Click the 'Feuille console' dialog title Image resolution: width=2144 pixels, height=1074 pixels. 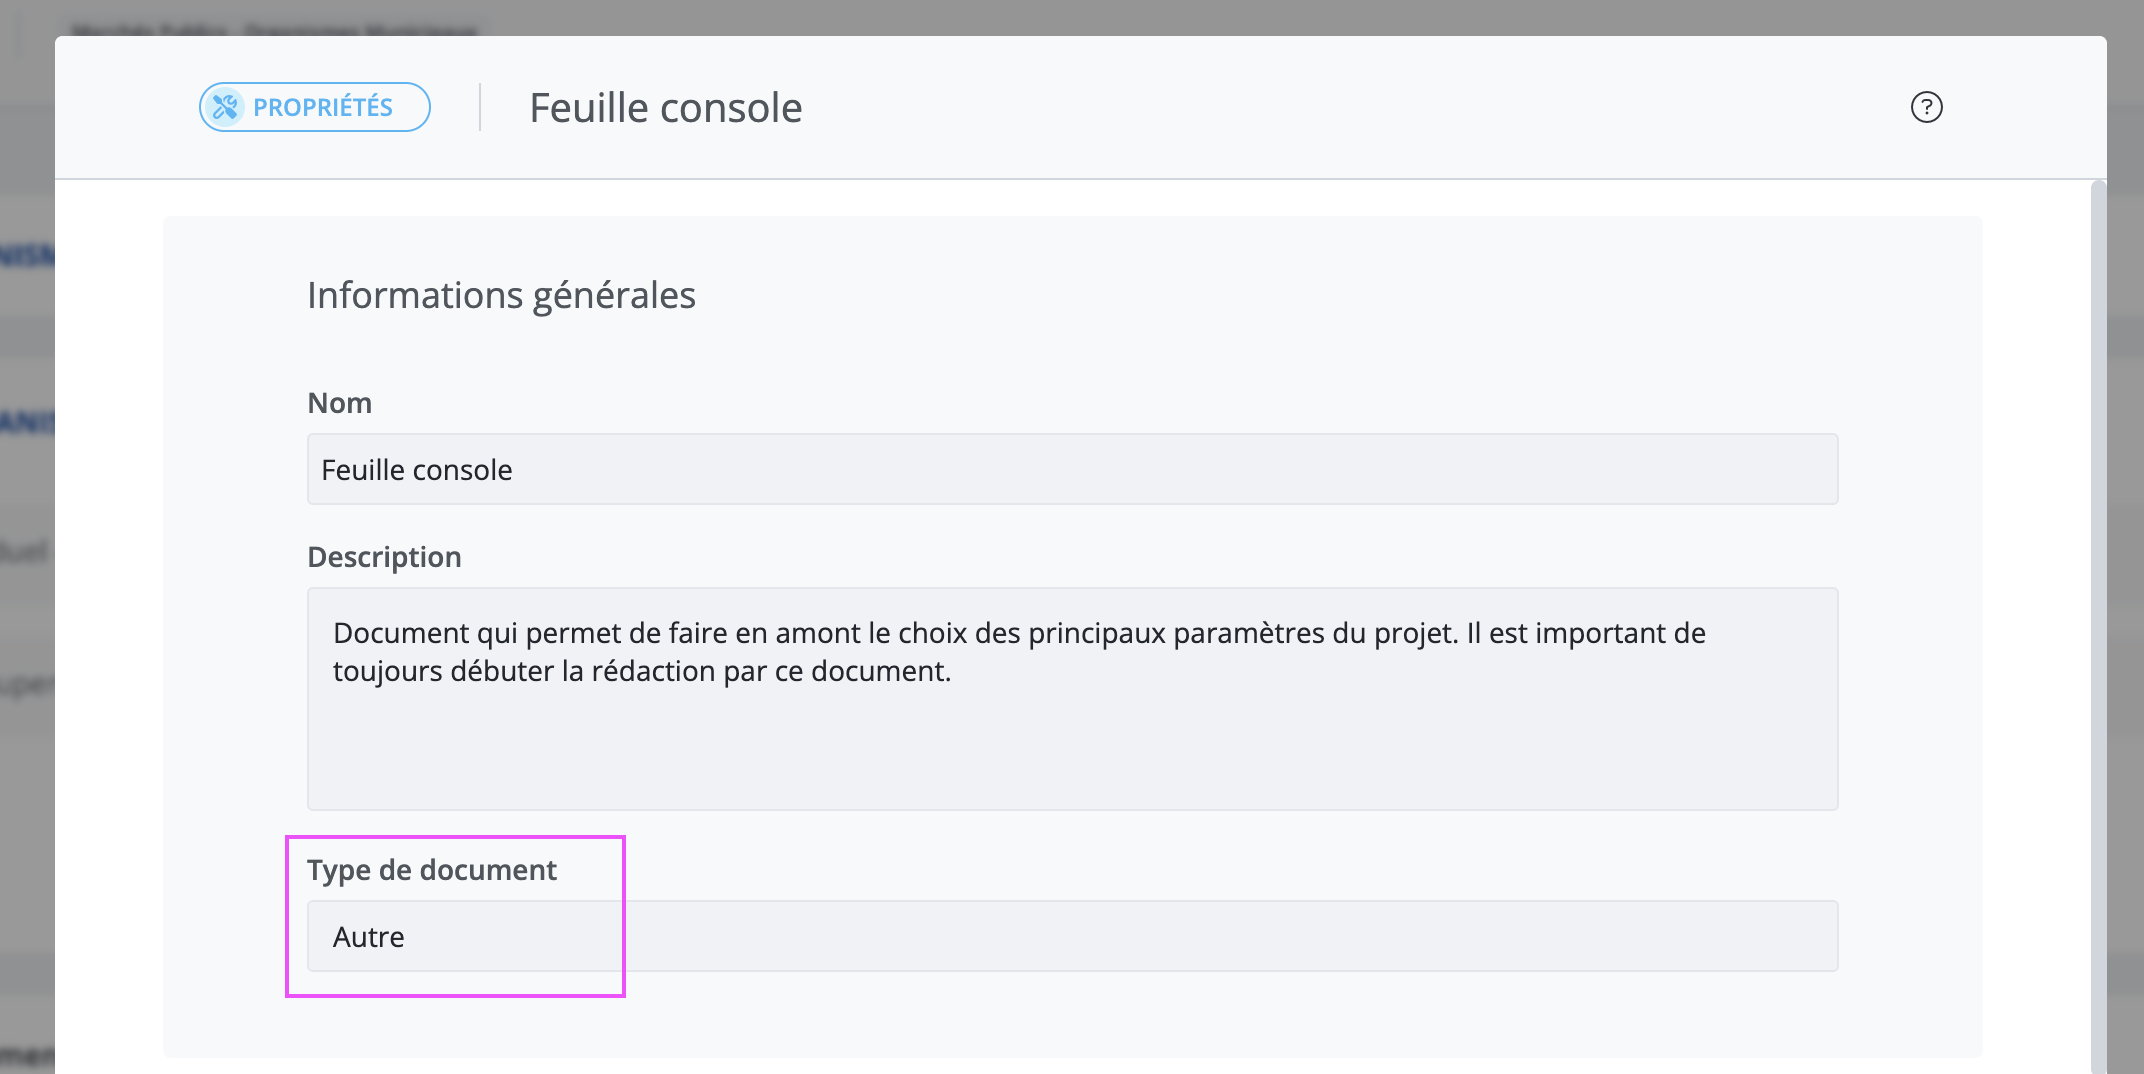(666, 108)
